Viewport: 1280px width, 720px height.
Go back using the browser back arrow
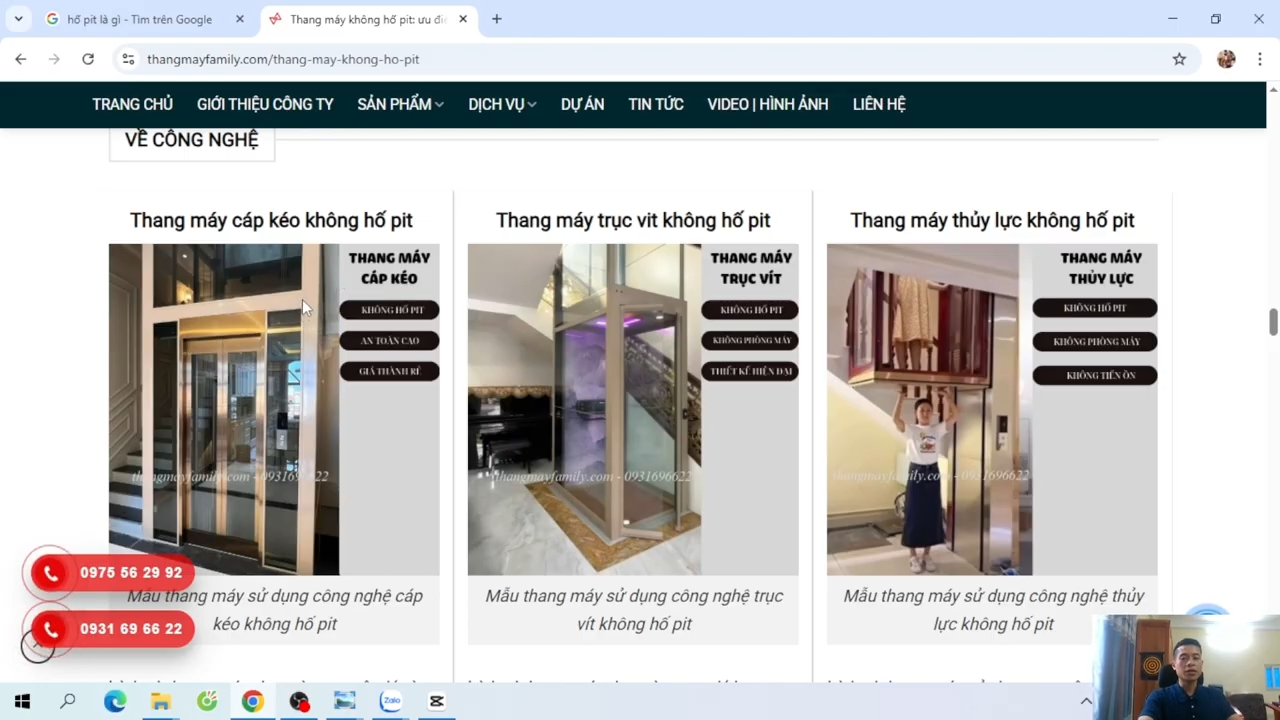coord(21,59)
